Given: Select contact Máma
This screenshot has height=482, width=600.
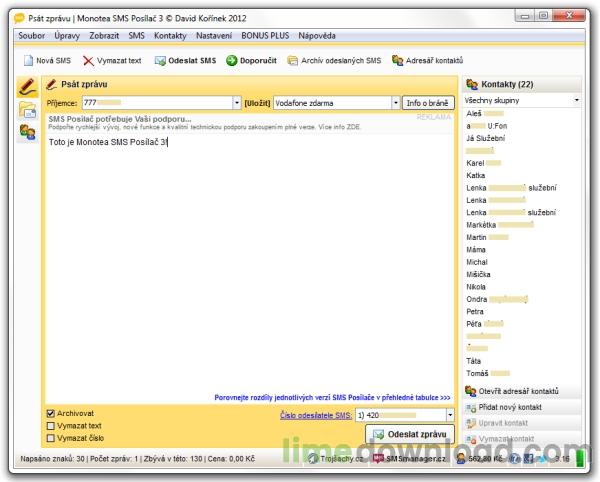Looking at the screenshot, I should (x=476, y=249).
